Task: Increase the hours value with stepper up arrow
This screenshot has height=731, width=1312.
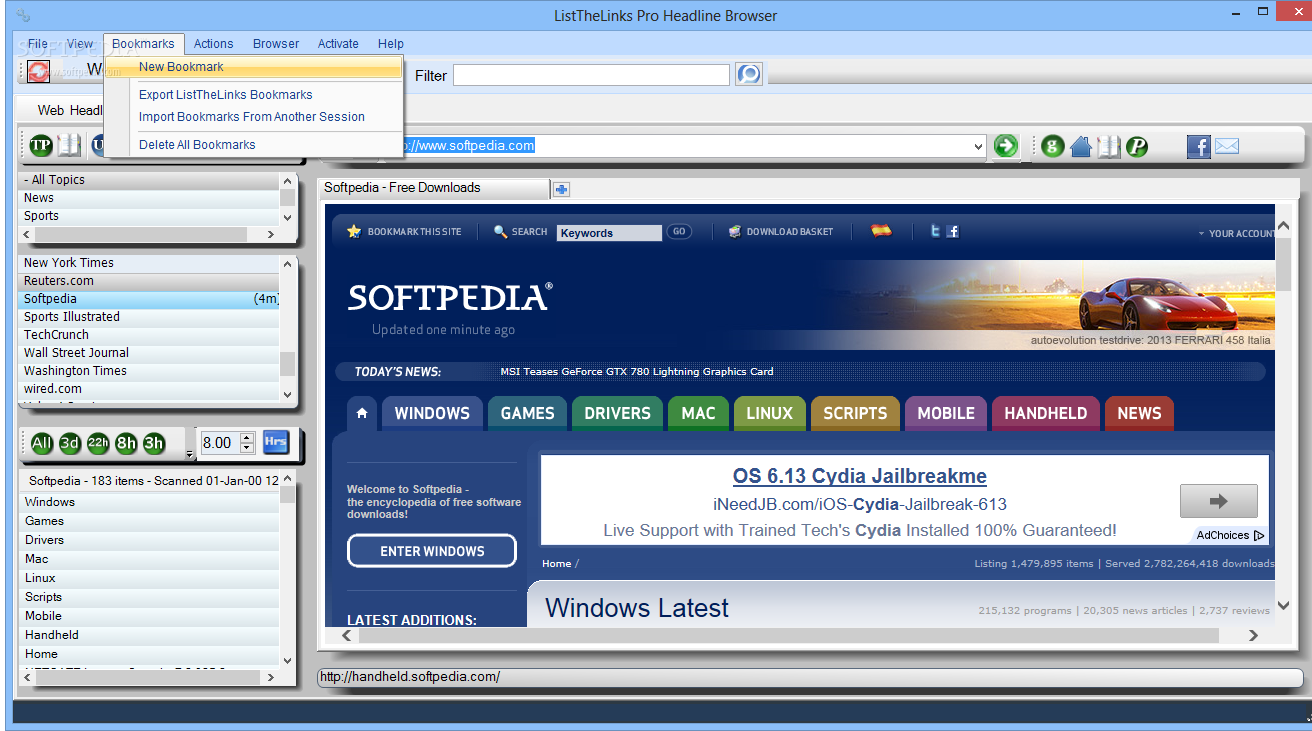Action: pos(247,437)
